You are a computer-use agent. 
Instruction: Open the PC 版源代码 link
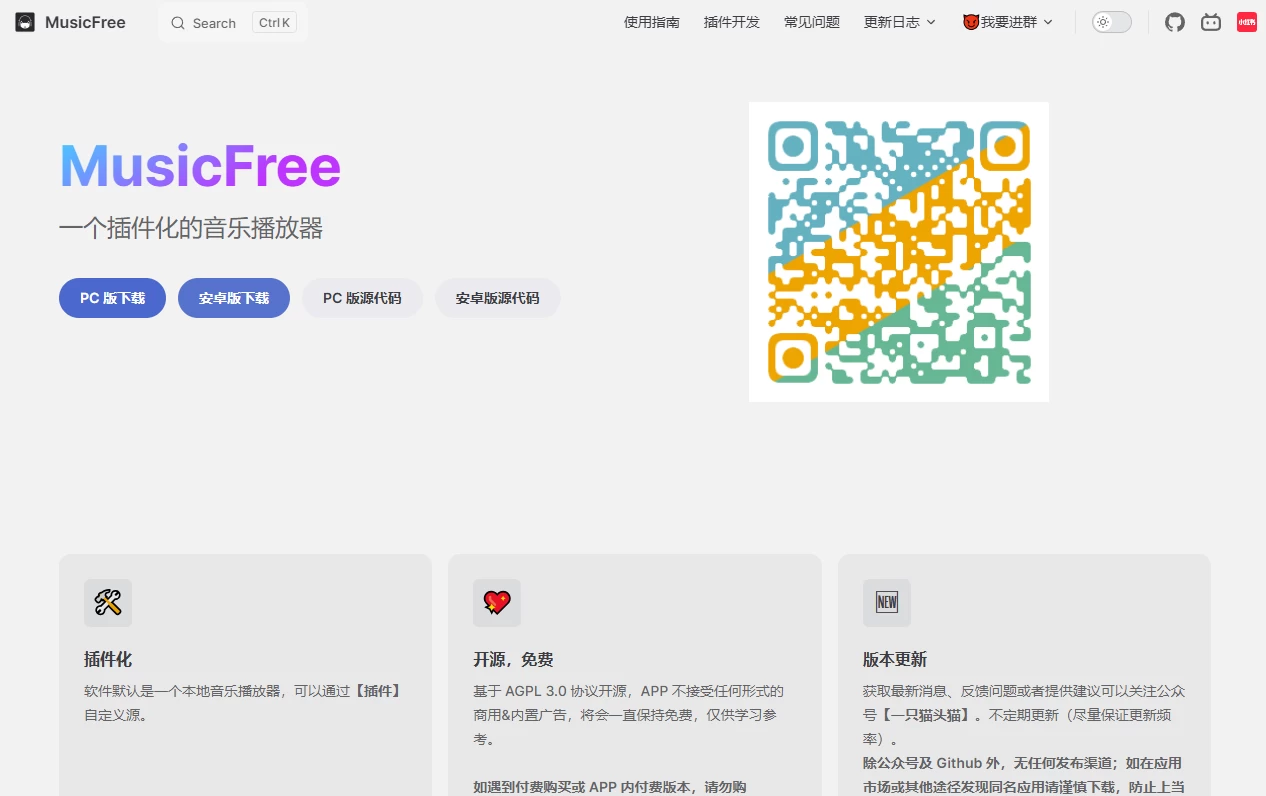click(362, 297)
